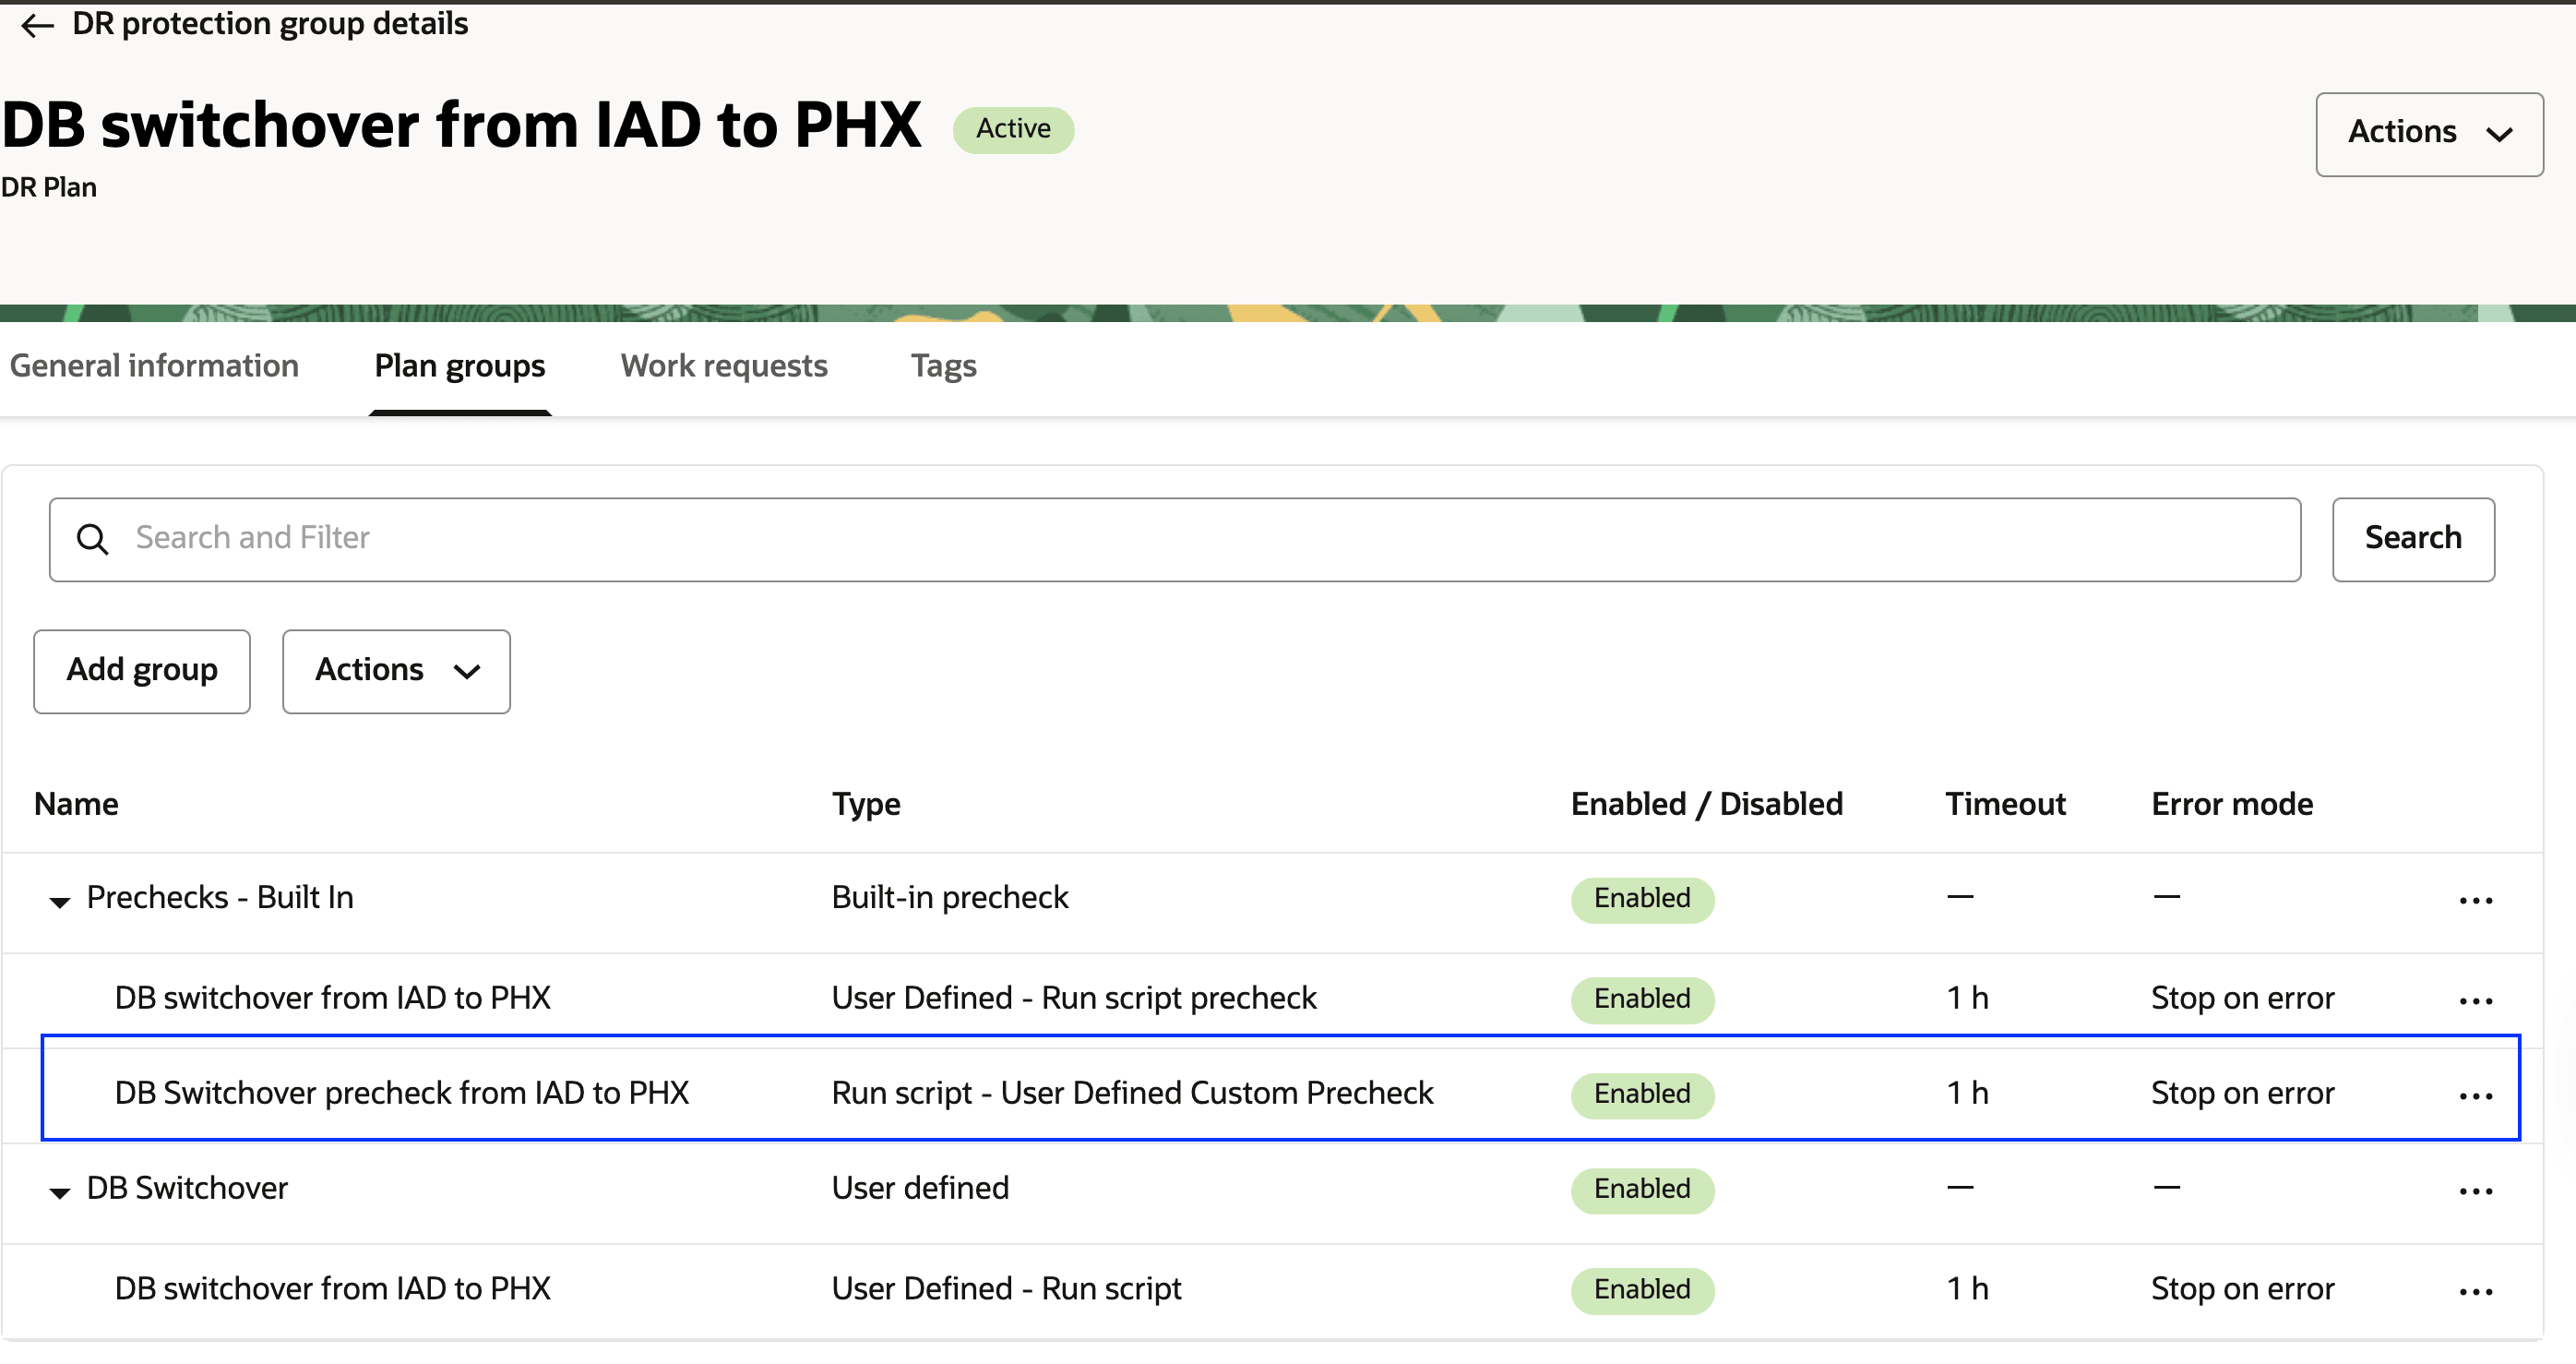The height and width of the screenshot is (1364, 2576).
Task: Collapse the Prechecks - Built In group
Action: click(60, 899)
